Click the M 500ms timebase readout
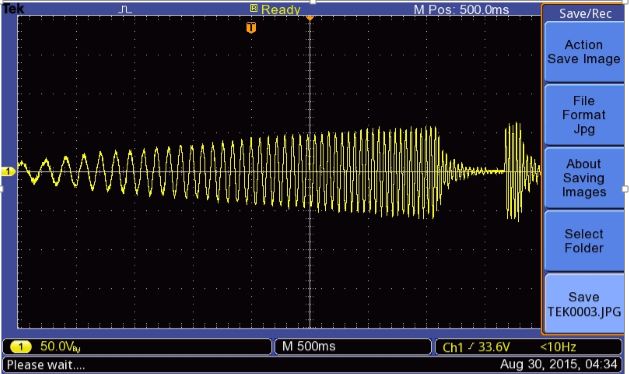Viewport: 629px width, 374px height. (308, 346)
